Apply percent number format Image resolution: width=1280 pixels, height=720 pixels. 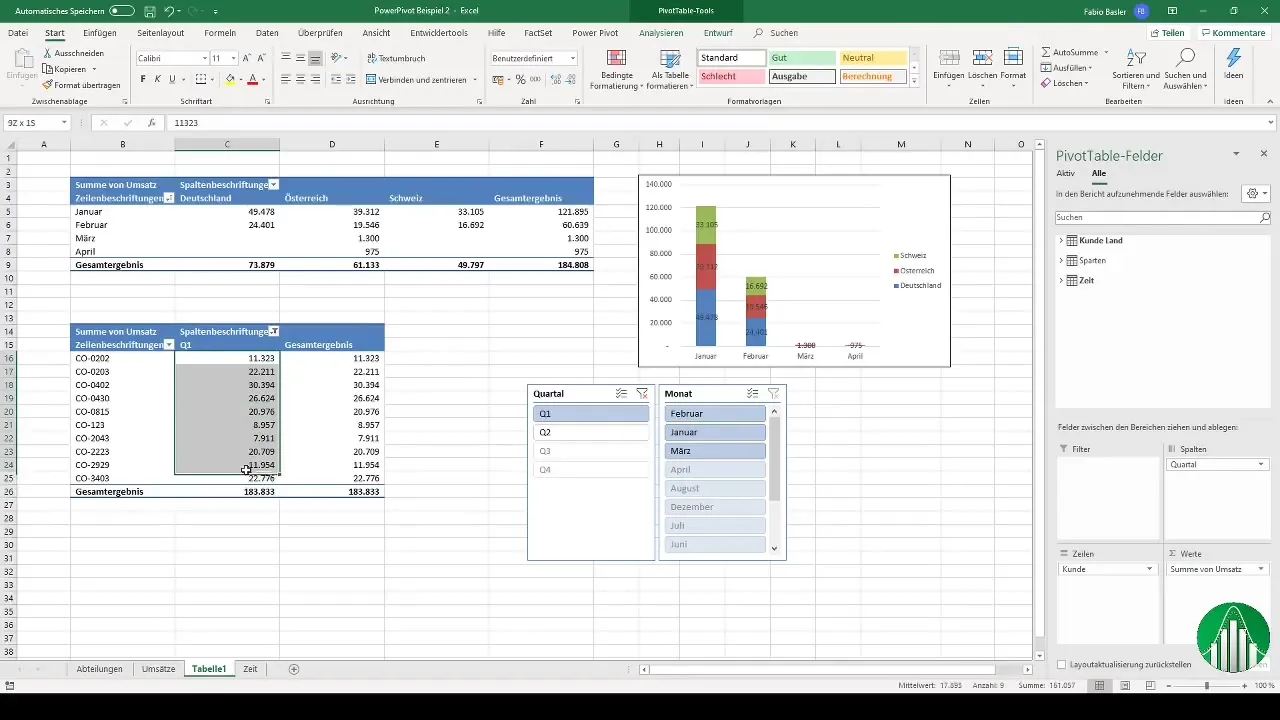pos(520,79)
